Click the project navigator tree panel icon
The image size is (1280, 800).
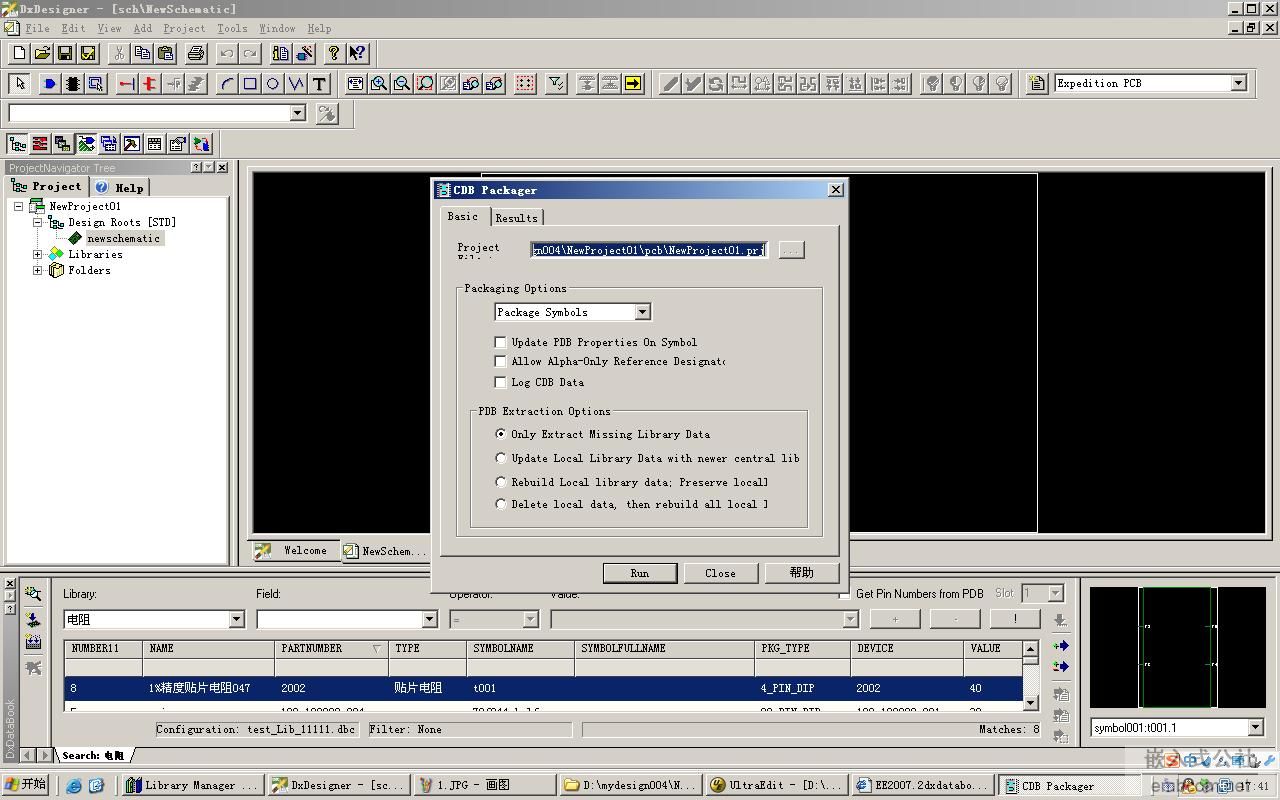[18, 145]
